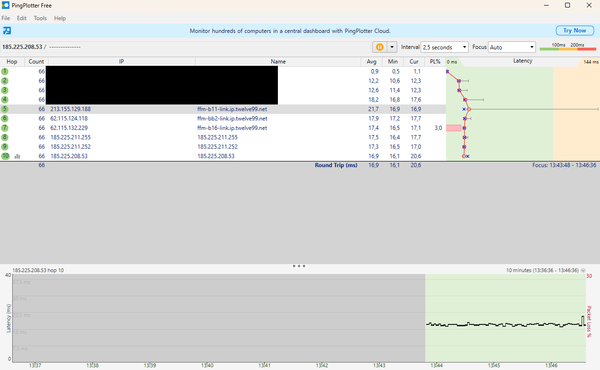Viewport: 600px width, 370px height.
Task: Select the green hop 1 circle
Action: 5,71
